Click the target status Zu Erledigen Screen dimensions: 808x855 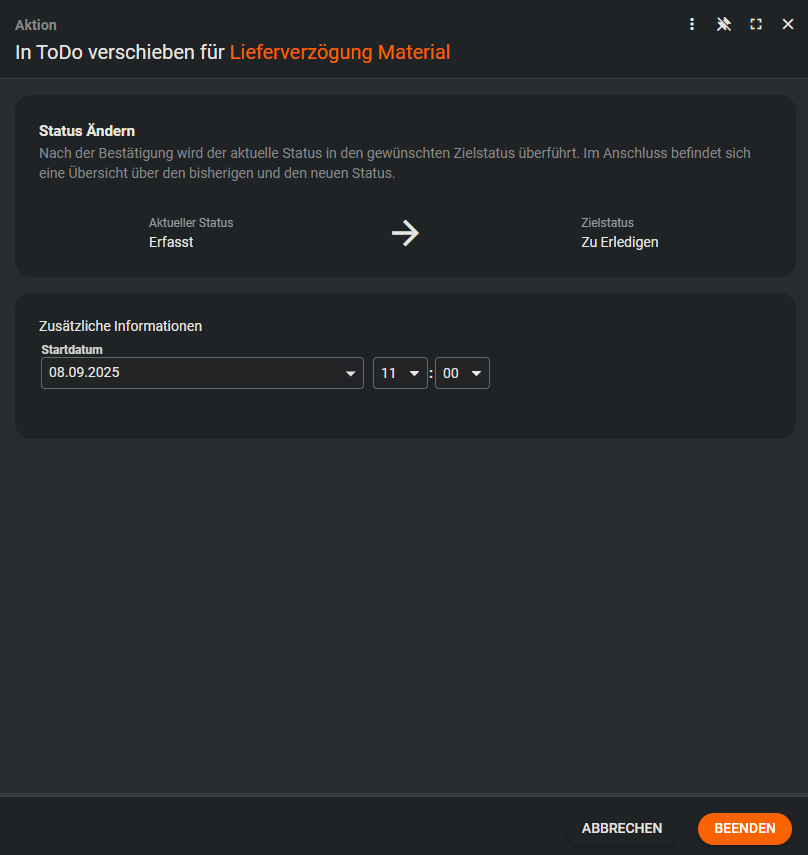pos(619,242)
